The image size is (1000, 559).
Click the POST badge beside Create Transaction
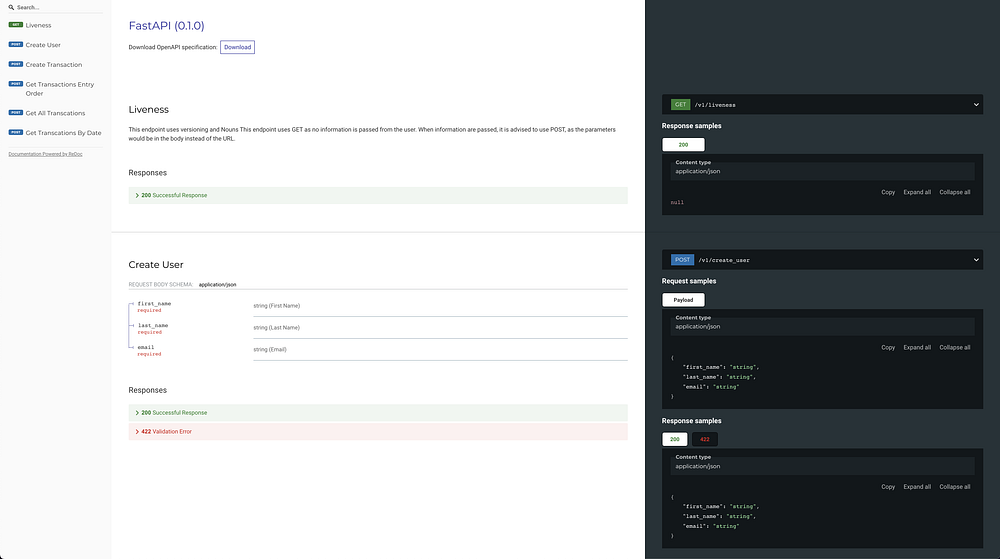(16, 64)
